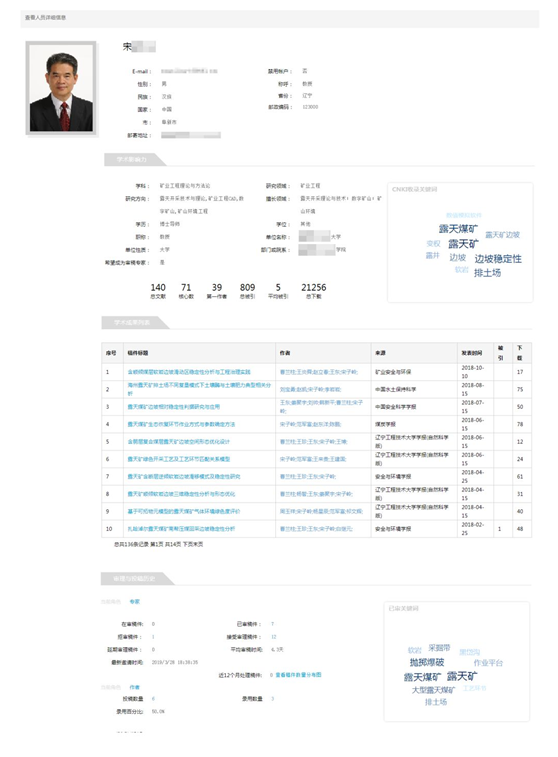Jump to last page with 末页 link
The image size is (558, 757).
click(198, 545)
